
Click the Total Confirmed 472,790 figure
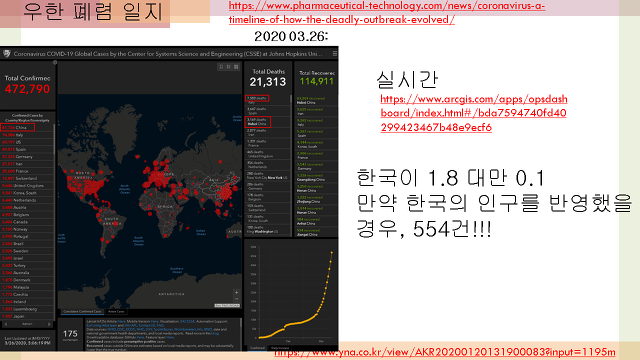coord(27,89)
